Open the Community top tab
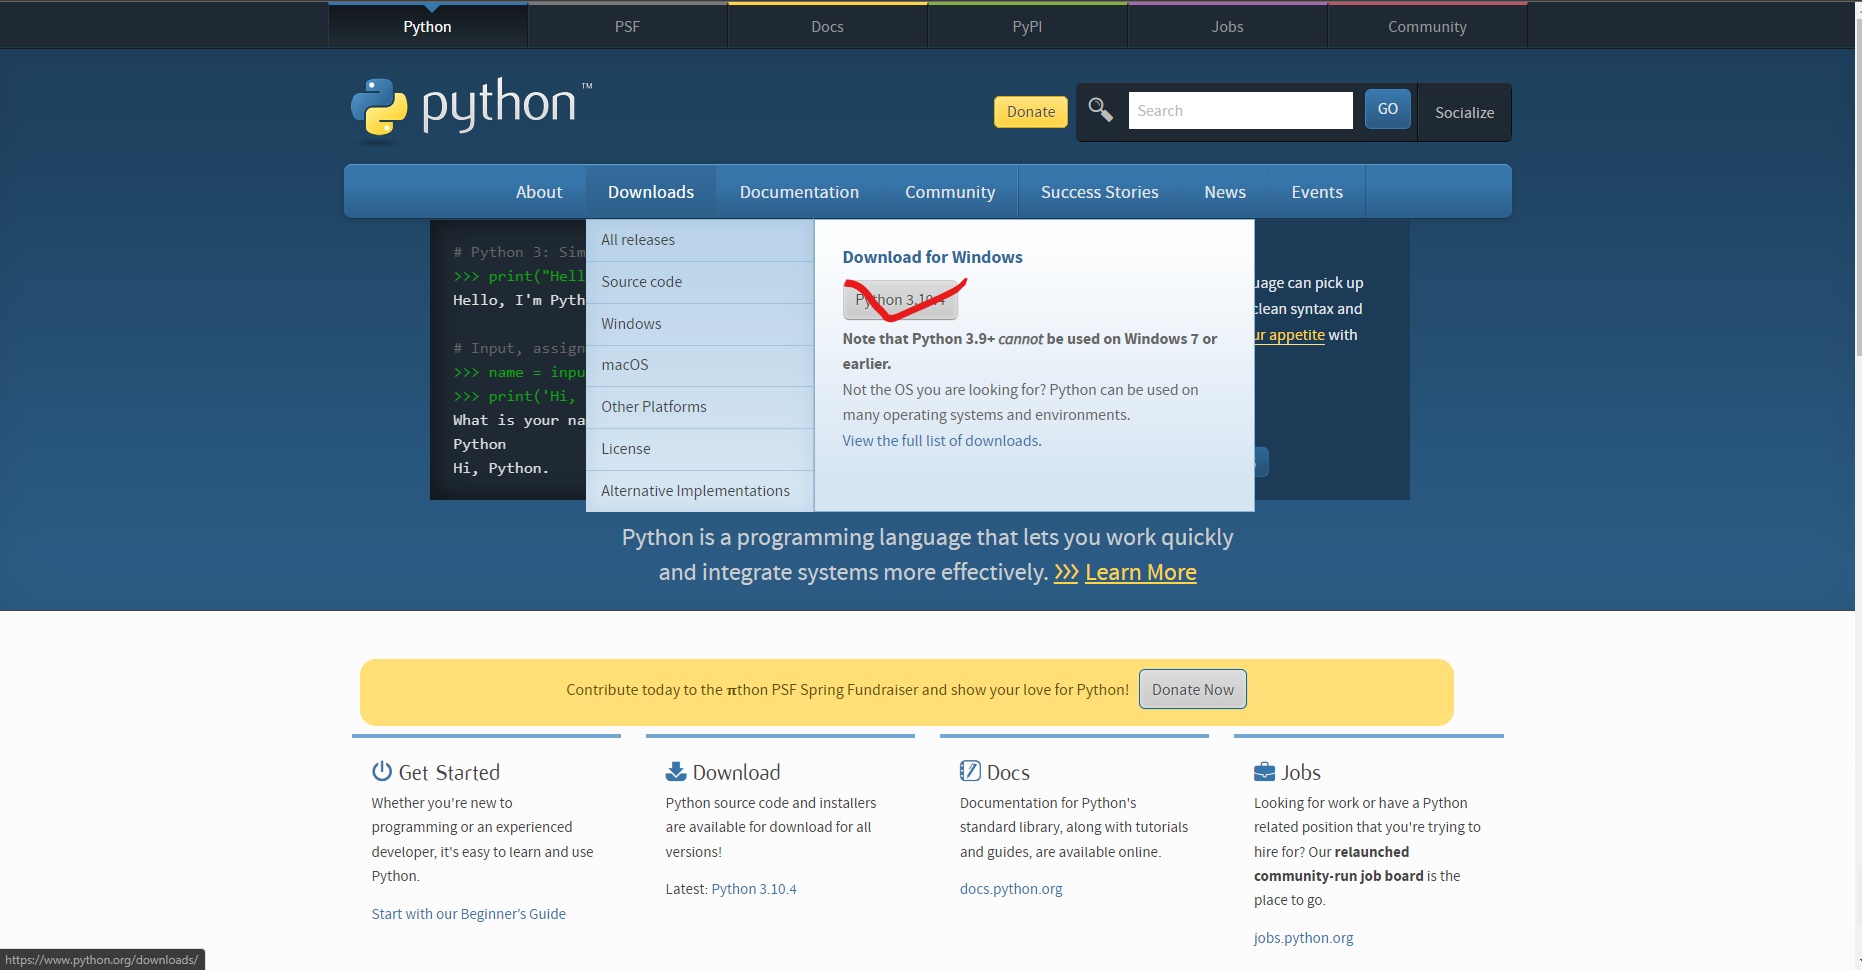1862x970 pixels. pos(1427,26)
